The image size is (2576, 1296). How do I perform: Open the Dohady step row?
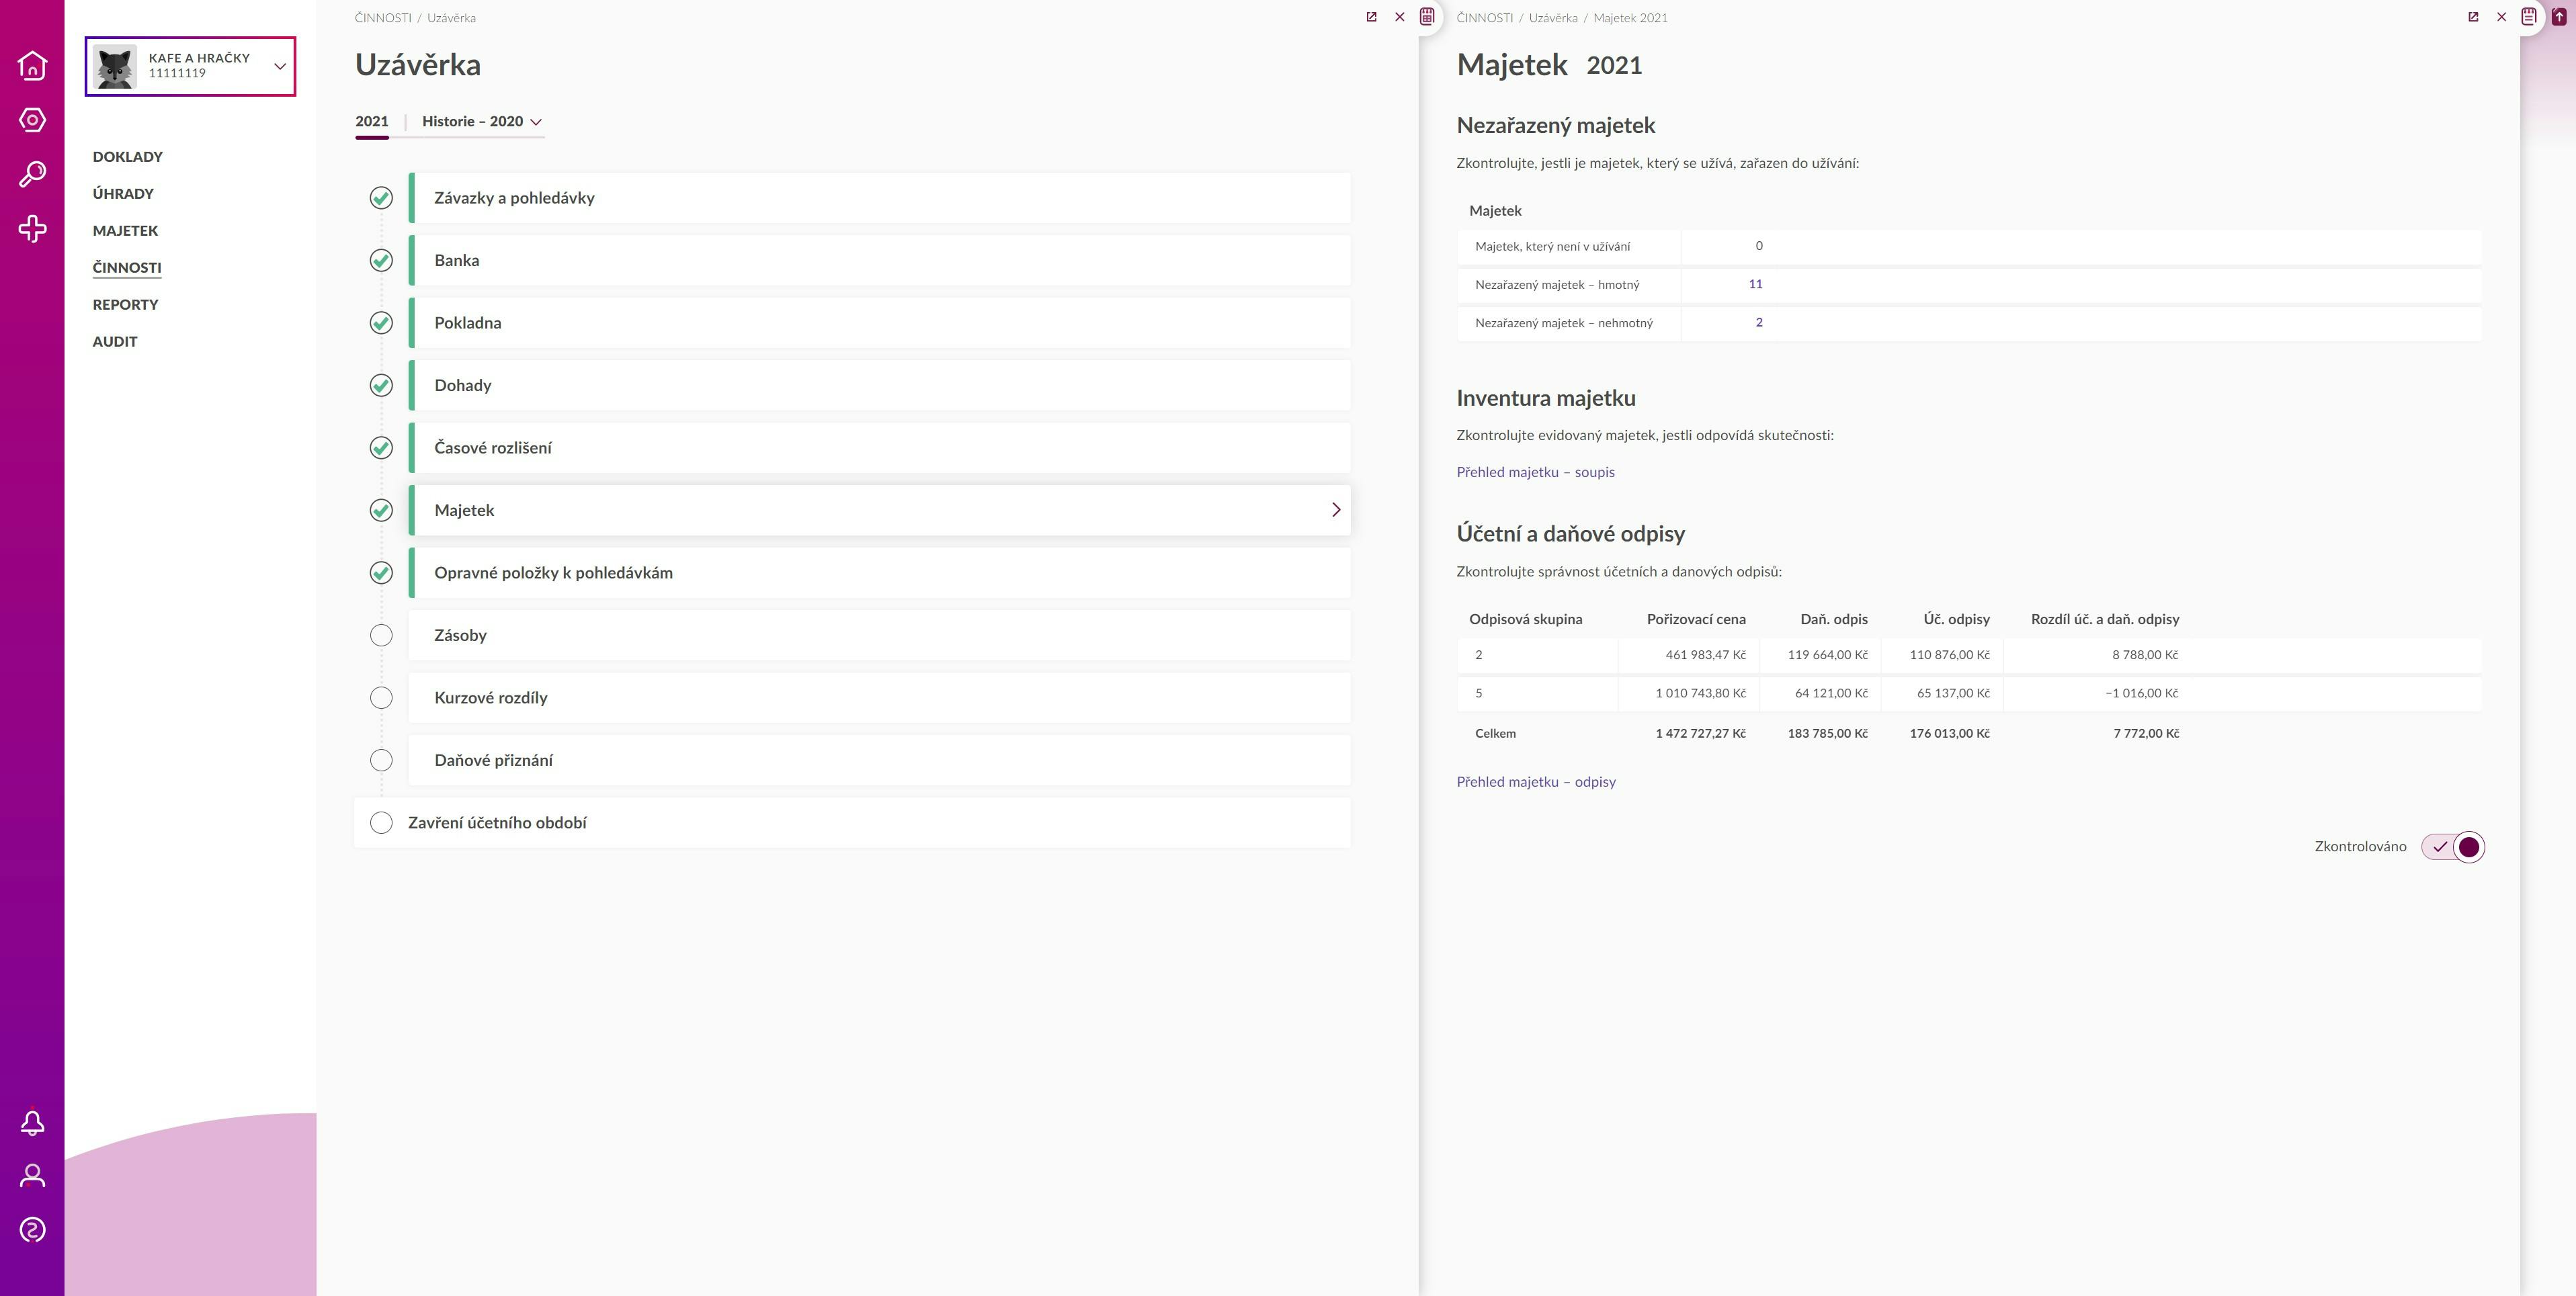[879, 385]
